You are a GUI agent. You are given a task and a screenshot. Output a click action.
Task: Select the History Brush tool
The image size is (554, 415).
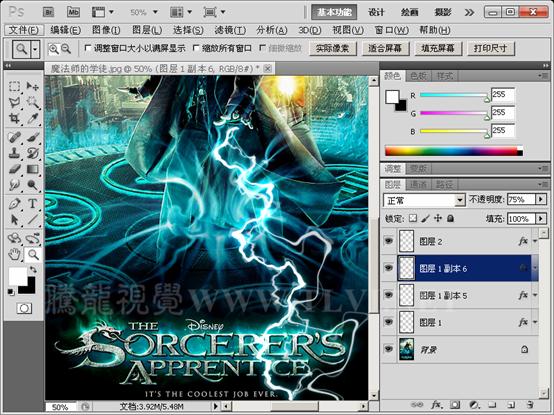(33, 153)
